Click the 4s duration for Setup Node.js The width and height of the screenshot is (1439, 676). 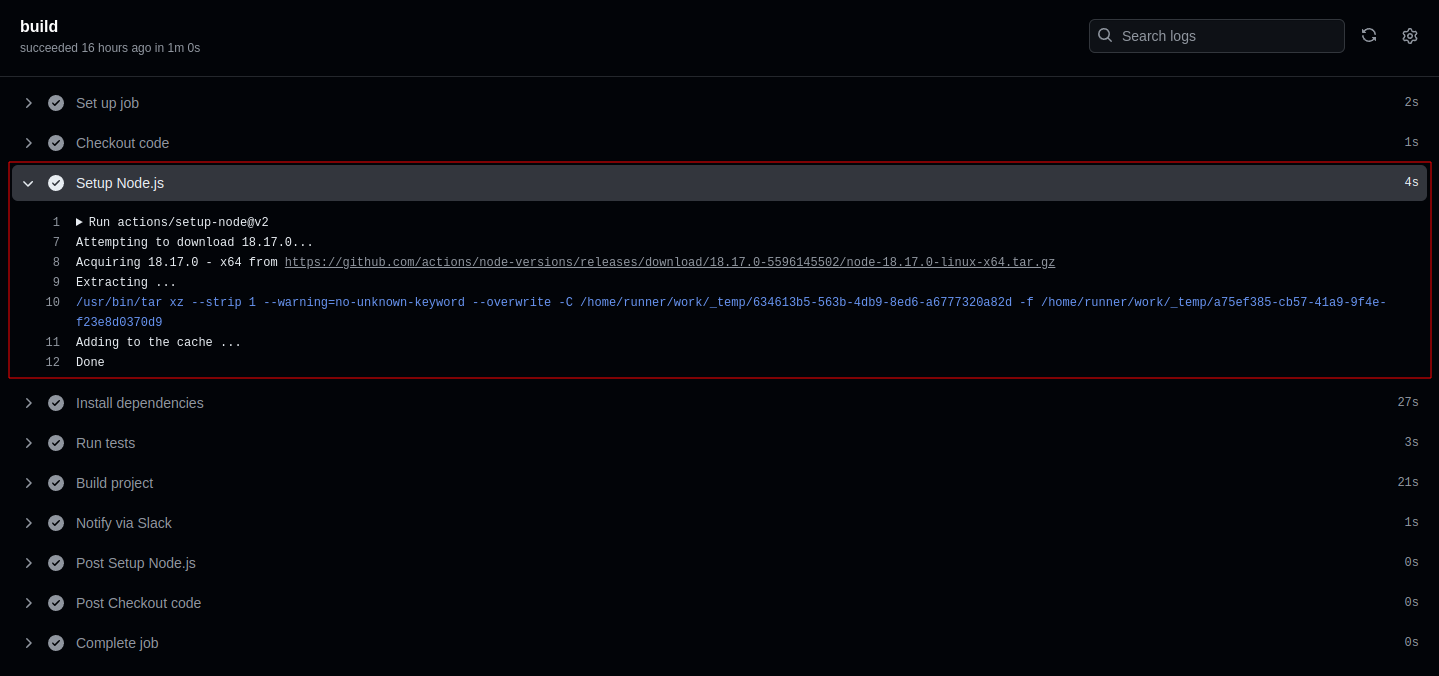pos(1411,182)
